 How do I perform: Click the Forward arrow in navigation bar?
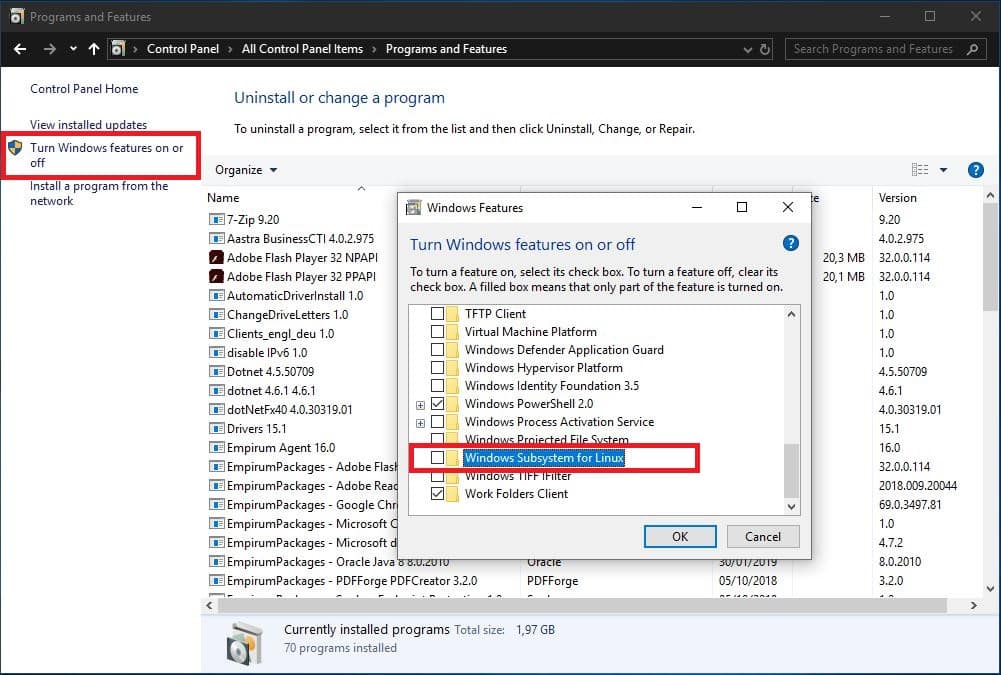49,49
